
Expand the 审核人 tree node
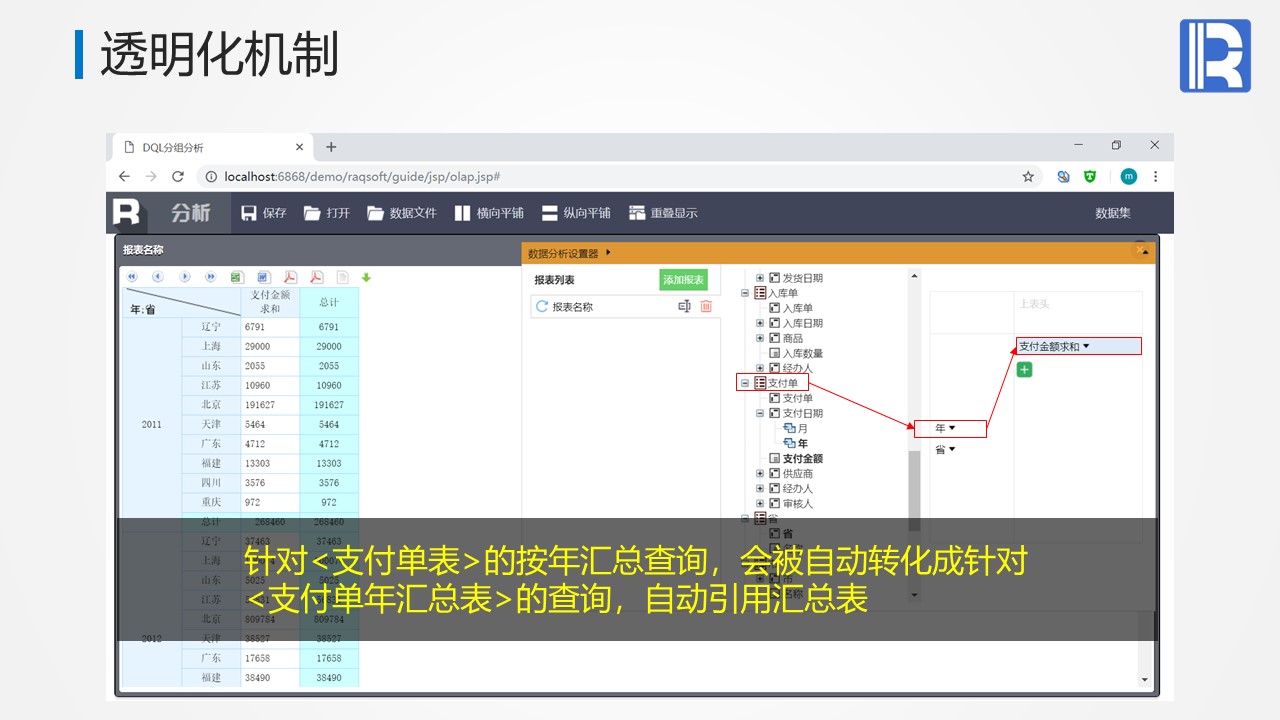(x=760, y=503)
